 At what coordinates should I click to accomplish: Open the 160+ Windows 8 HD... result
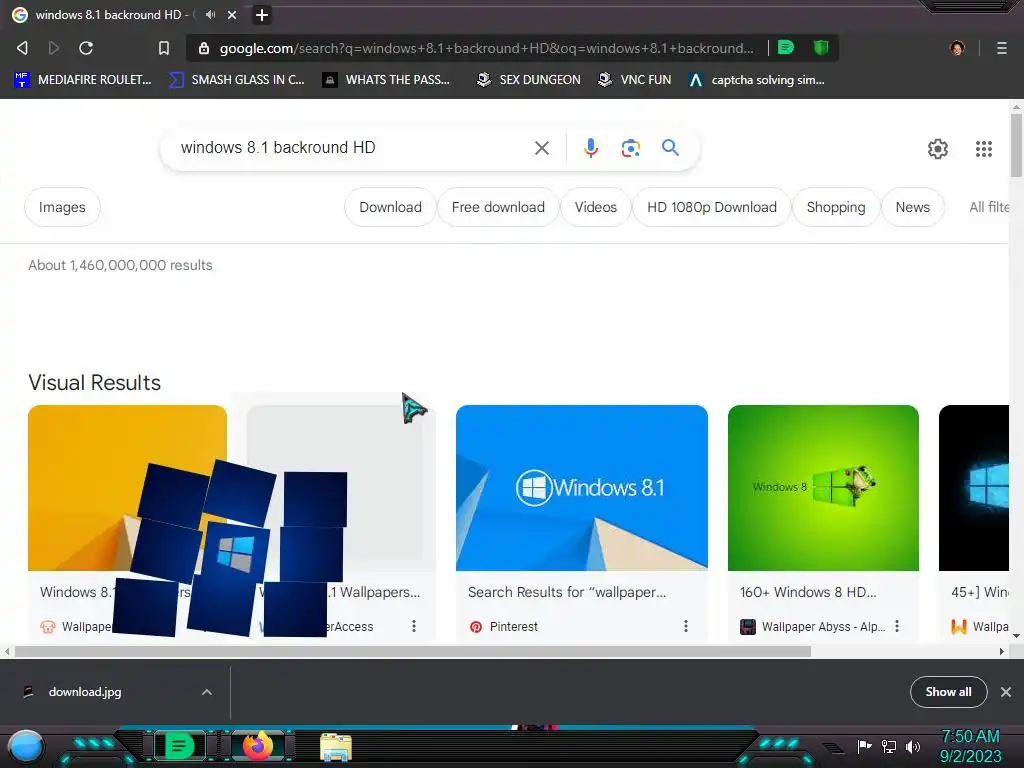[808, 592]
